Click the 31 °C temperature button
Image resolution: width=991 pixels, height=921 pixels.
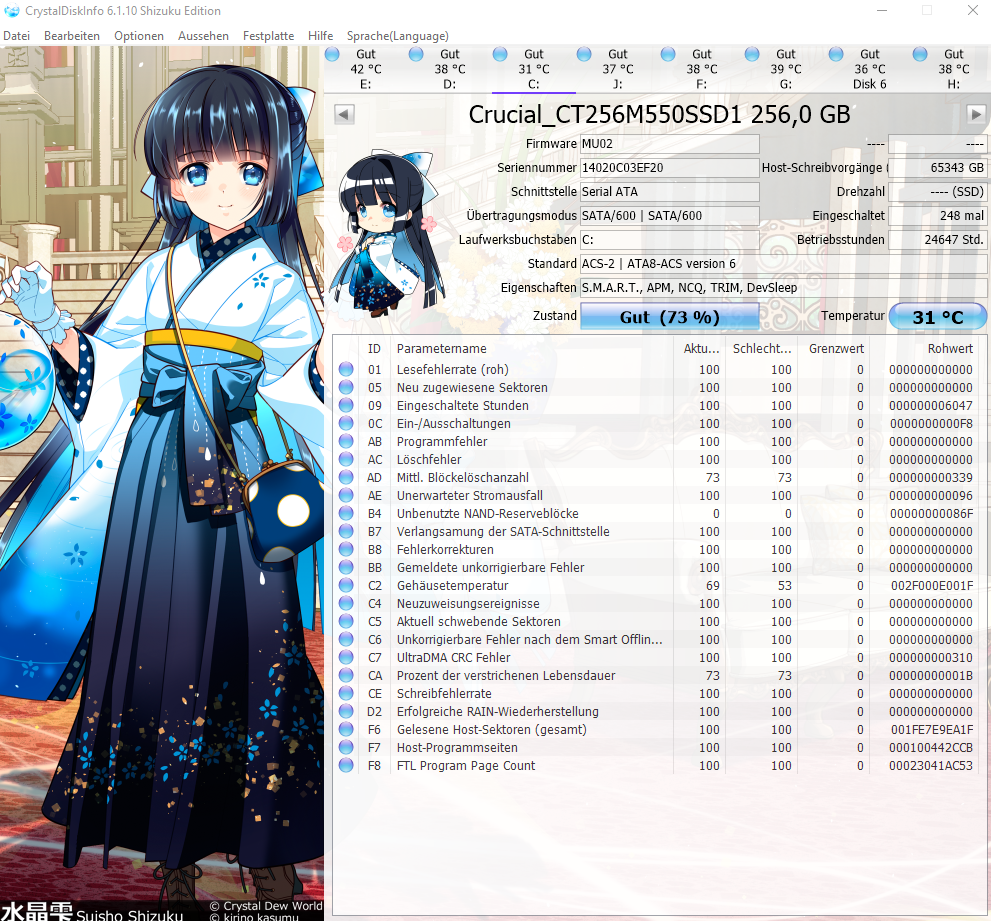[938, 317]
